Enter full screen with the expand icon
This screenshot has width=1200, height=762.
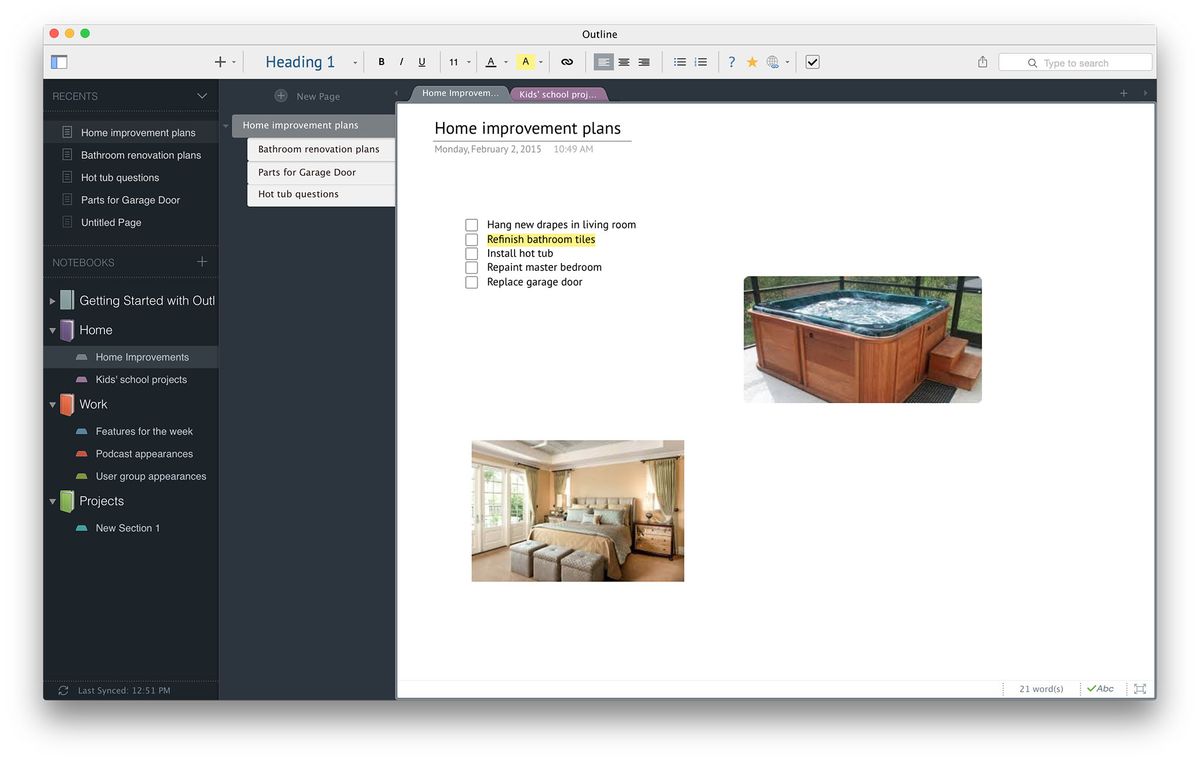coord(1140,688)
